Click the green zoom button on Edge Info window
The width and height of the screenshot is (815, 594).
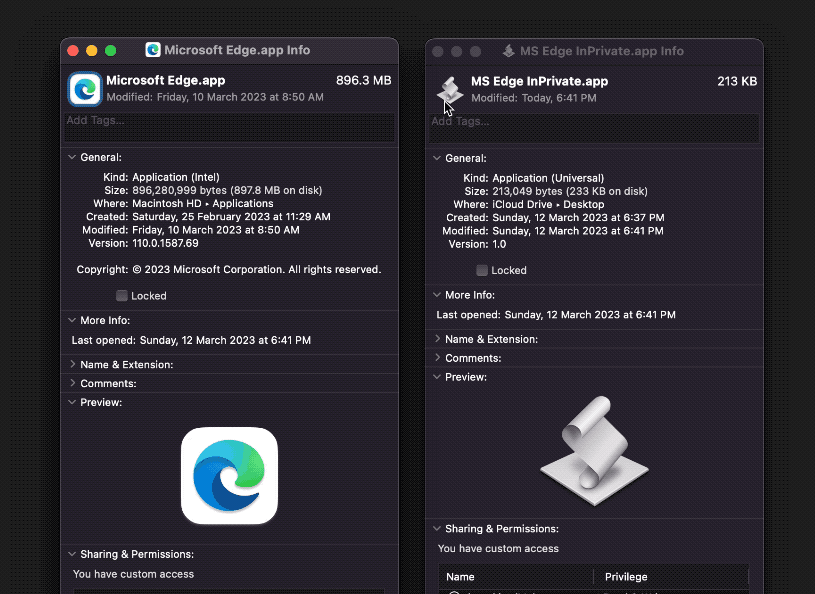coord(110,50)
